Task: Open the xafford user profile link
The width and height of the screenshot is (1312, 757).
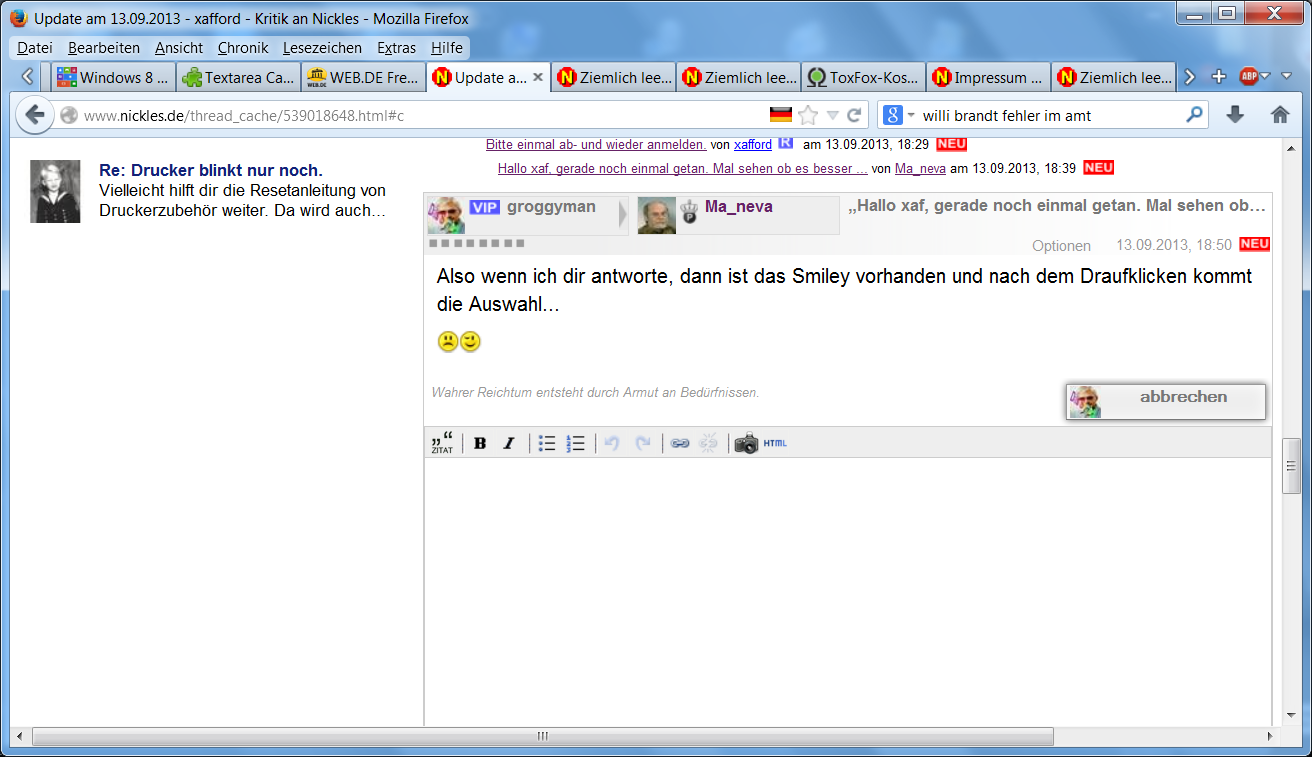Action: coord(752,145)
